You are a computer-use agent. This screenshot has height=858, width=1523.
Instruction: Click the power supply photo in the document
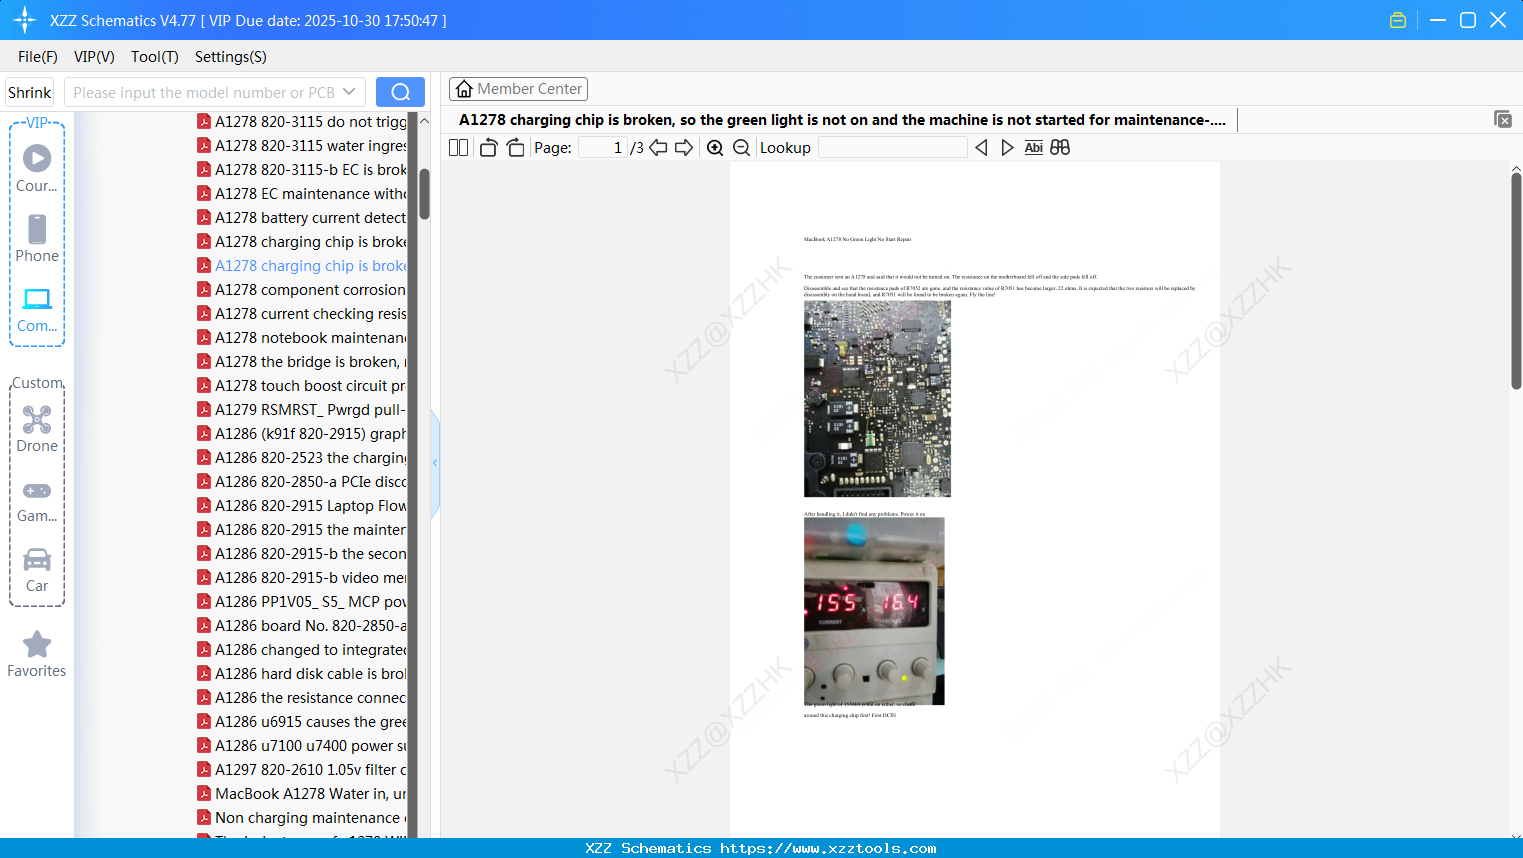pos(874,611)
